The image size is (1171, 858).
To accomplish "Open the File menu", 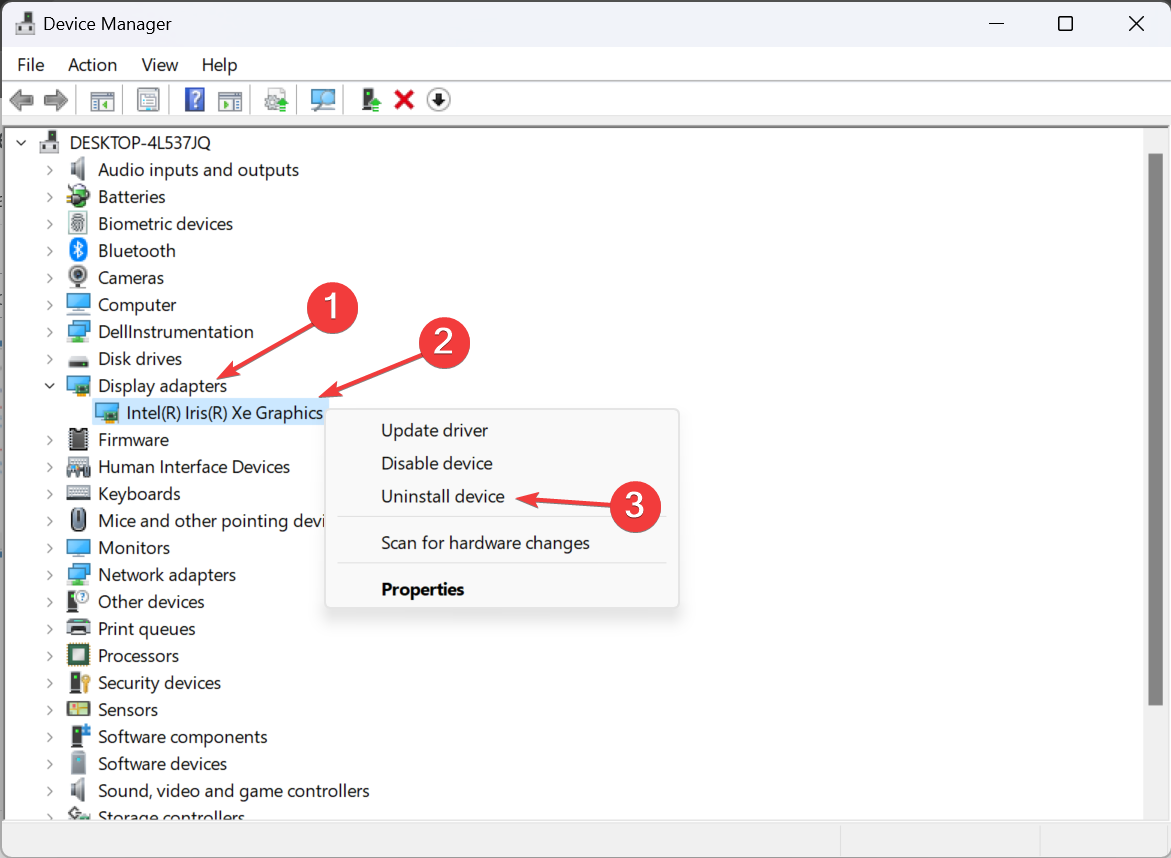I will pyautogui.click(x=31, y=65).
